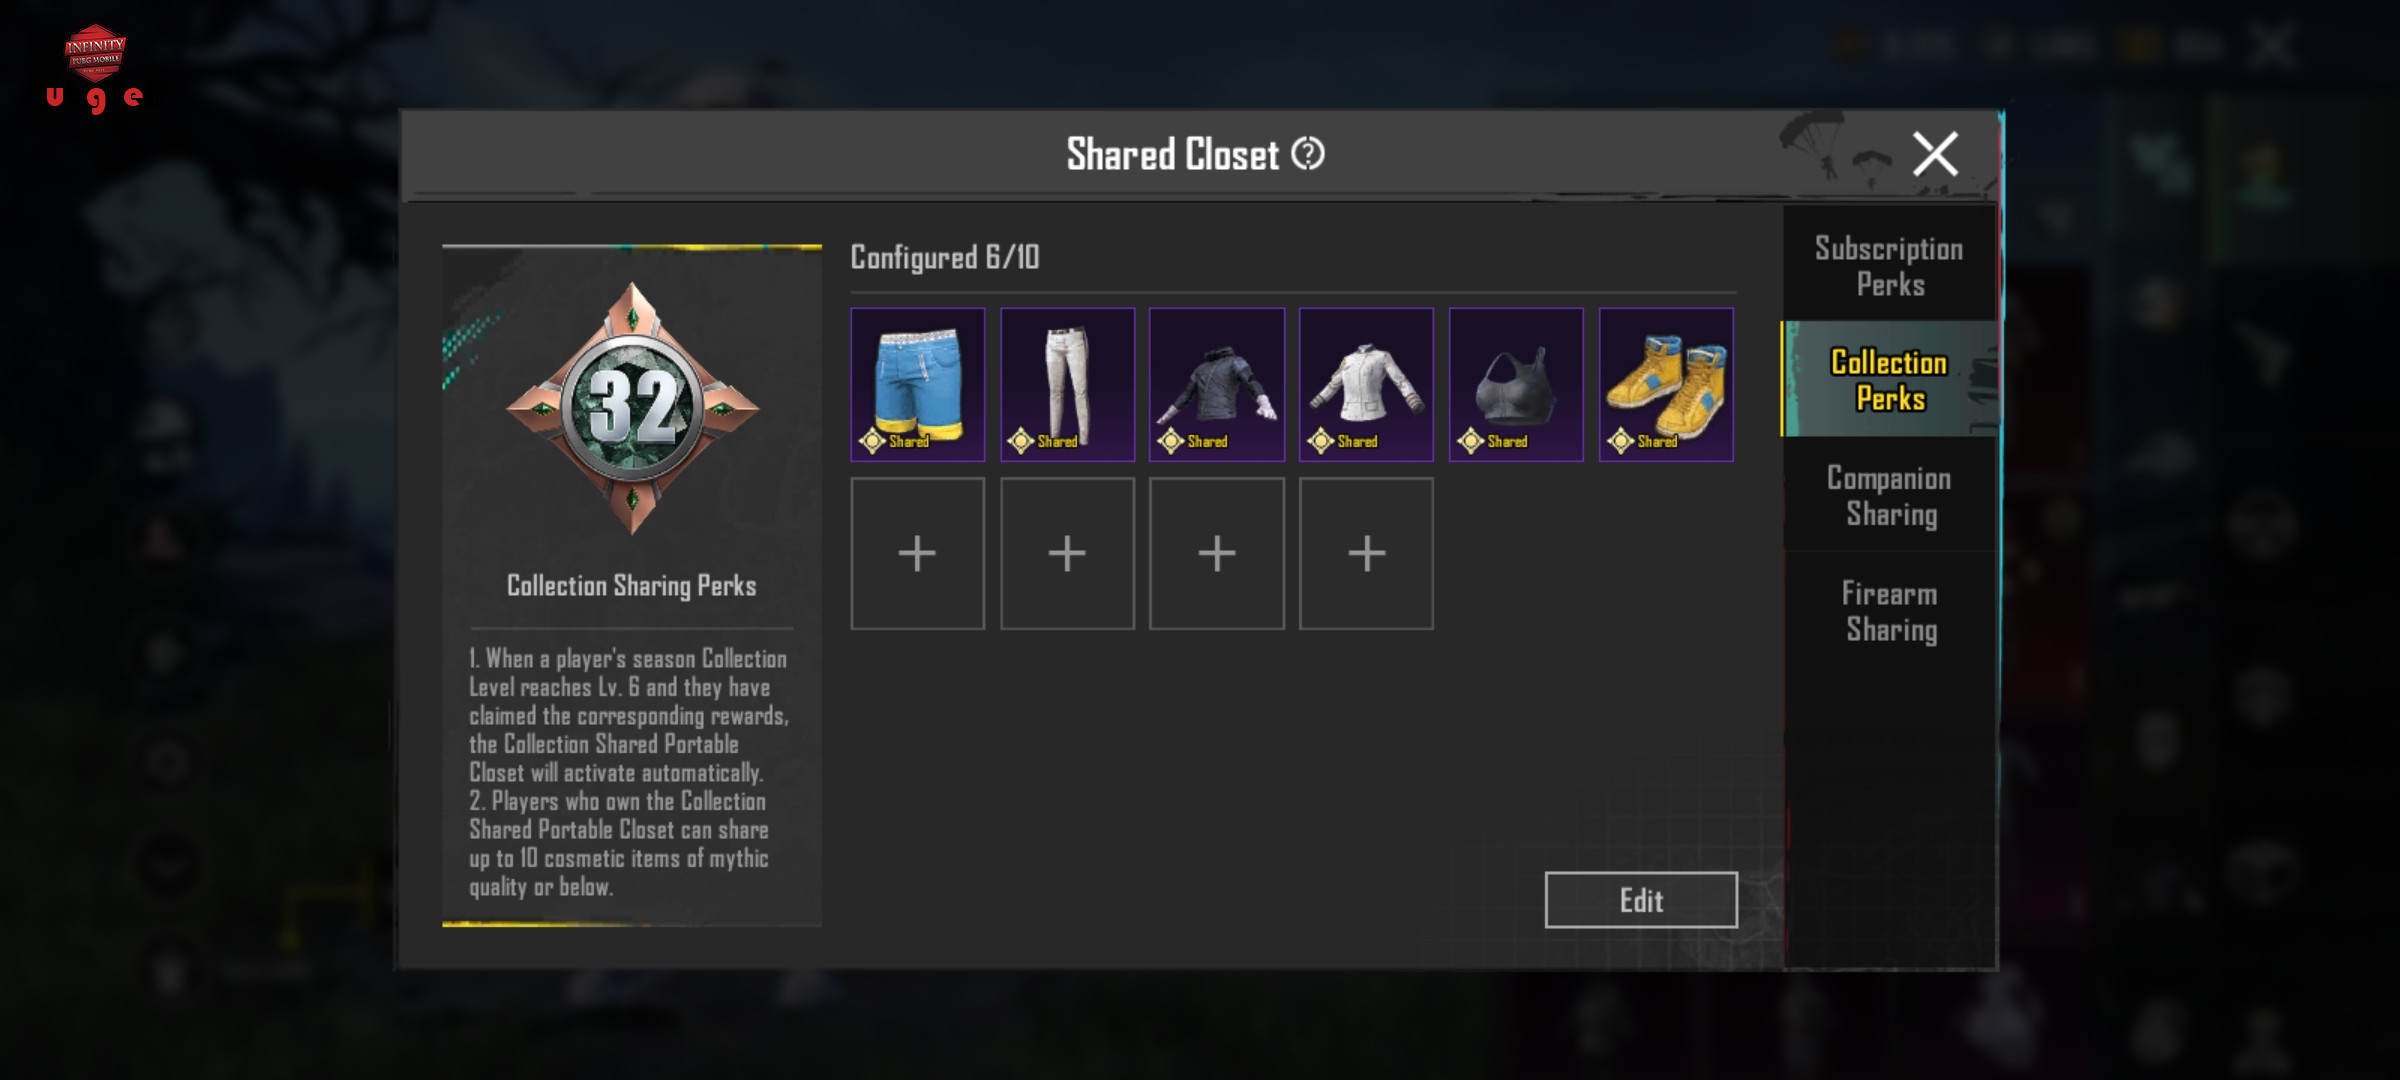The image size is (2400, 1080).
Task: Select the shared white pants item
Action: coord(1067,385)
